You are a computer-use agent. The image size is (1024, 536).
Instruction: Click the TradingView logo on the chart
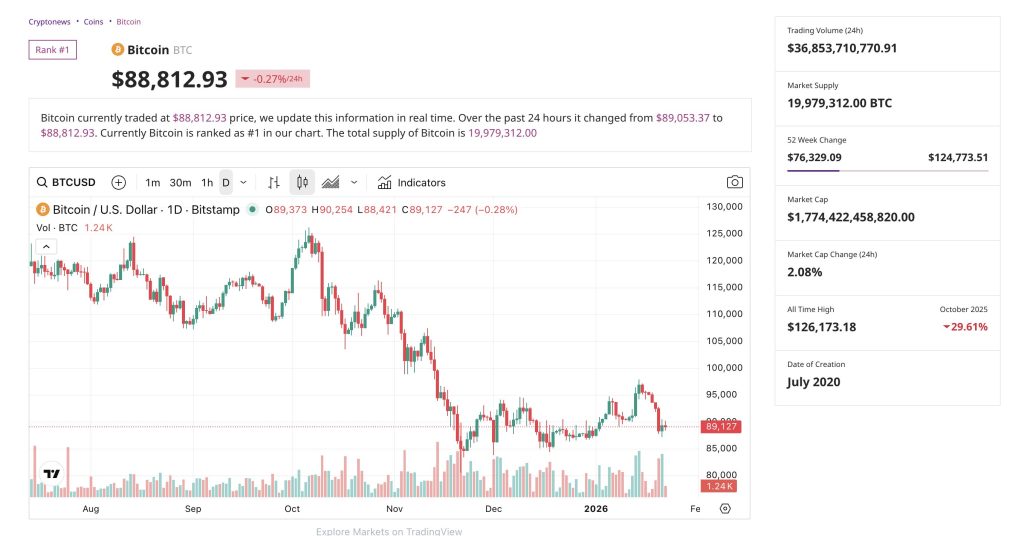pos(51,474)
